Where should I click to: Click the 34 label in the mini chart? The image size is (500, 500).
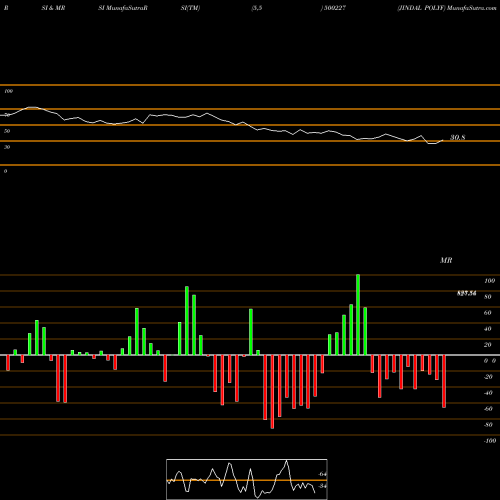[322, 486]
